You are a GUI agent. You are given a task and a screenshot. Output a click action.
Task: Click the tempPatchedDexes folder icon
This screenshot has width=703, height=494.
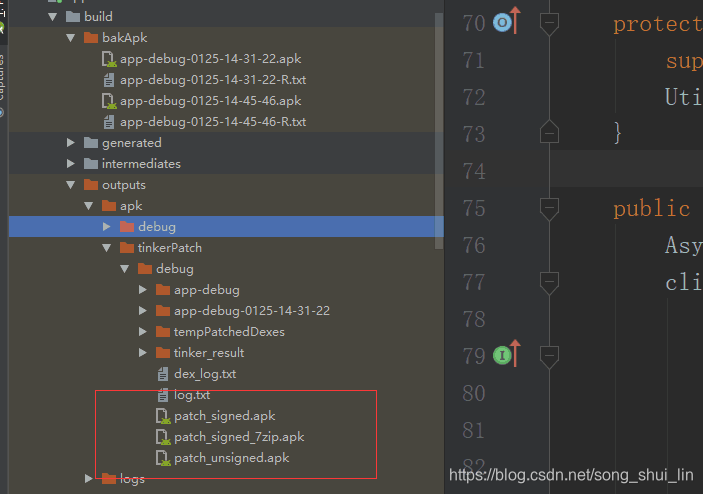click(163, 332)
